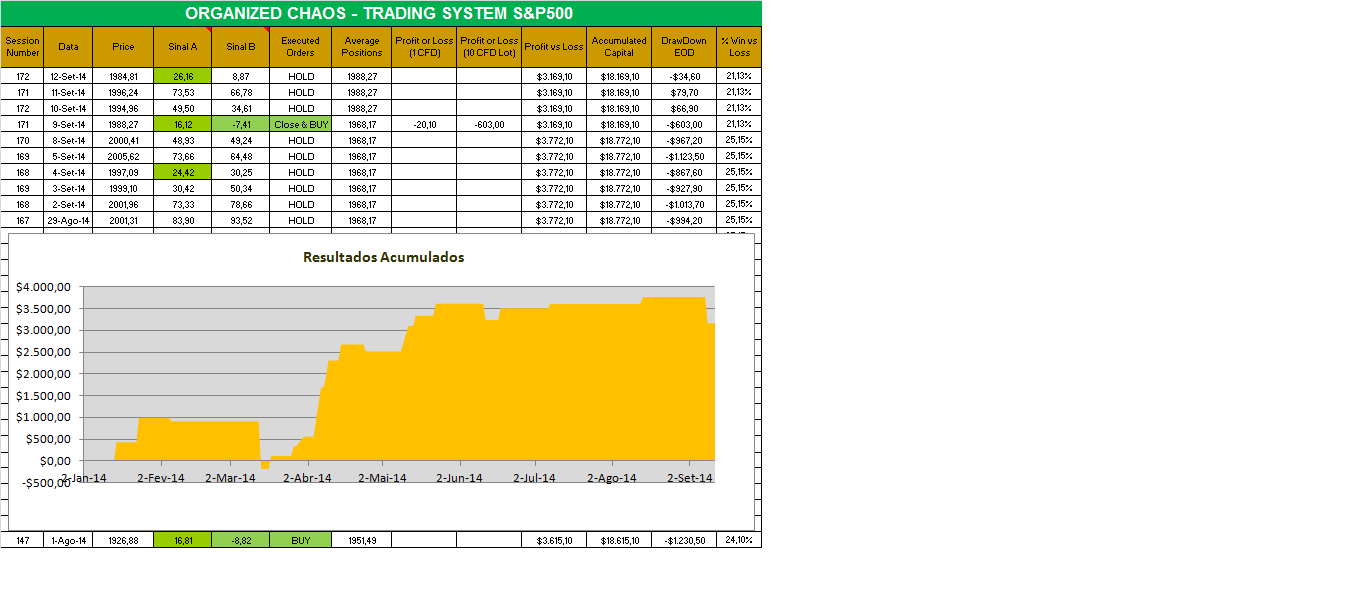Select the Sinal A header cell
This screenshot has width=1360, height=612.
(183, 47)
